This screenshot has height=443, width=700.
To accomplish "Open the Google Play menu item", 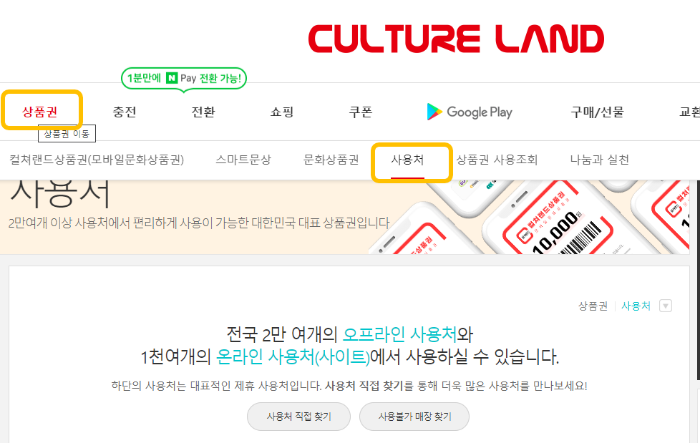I will [x=469, y=112].
